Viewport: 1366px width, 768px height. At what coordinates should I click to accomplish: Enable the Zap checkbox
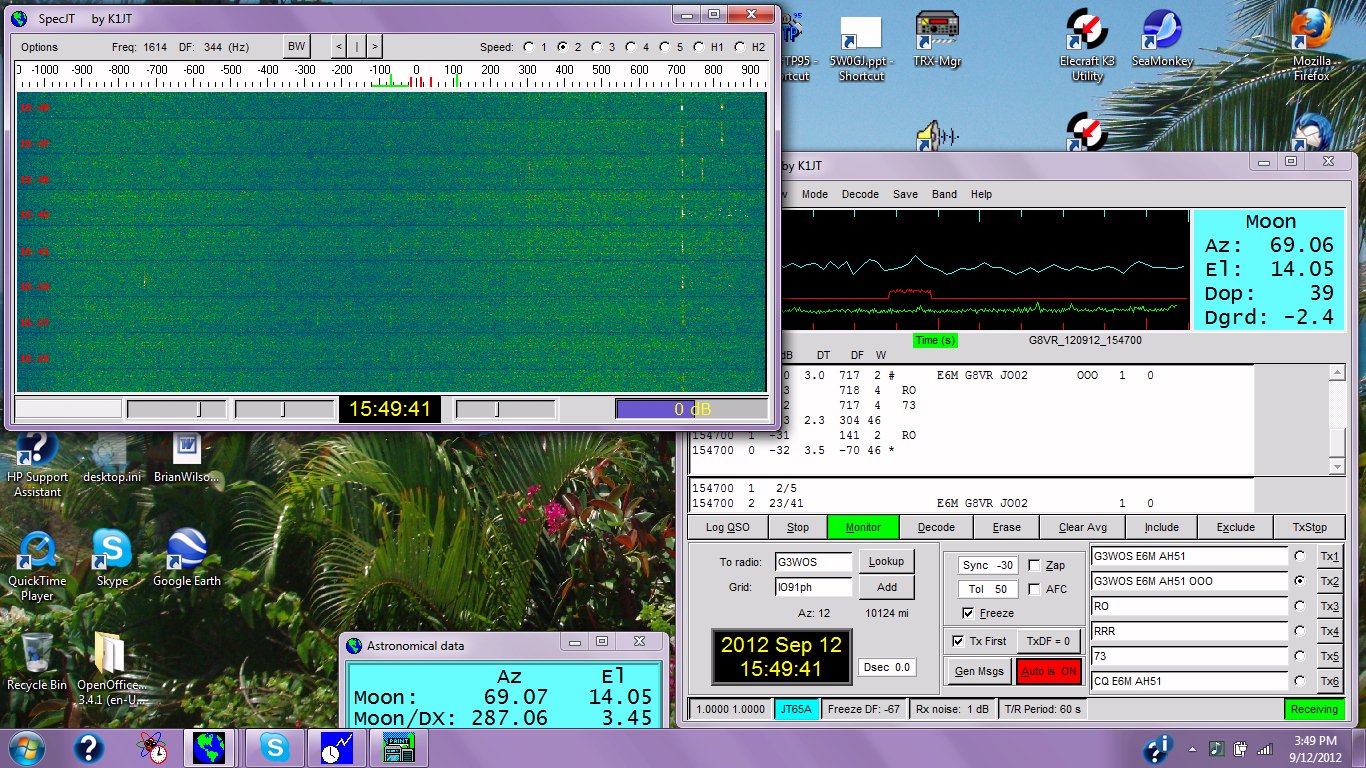coord(1034,565)
